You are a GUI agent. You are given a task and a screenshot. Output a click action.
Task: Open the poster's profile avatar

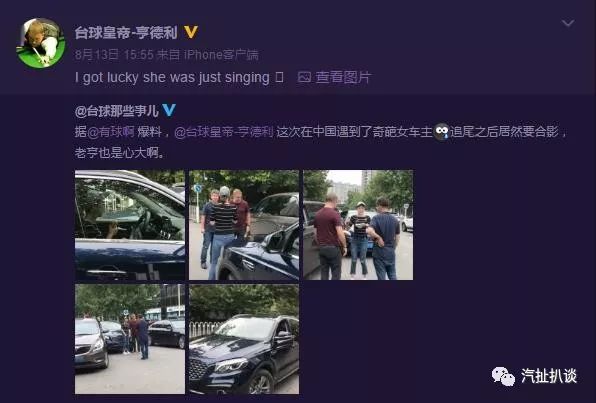point(41,43)
